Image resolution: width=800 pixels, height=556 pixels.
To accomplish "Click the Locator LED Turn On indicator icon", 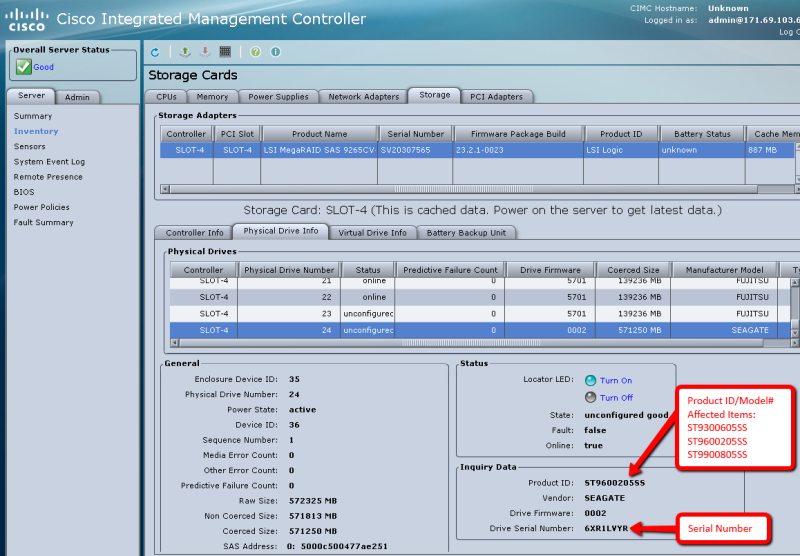I will coord(590,381).
